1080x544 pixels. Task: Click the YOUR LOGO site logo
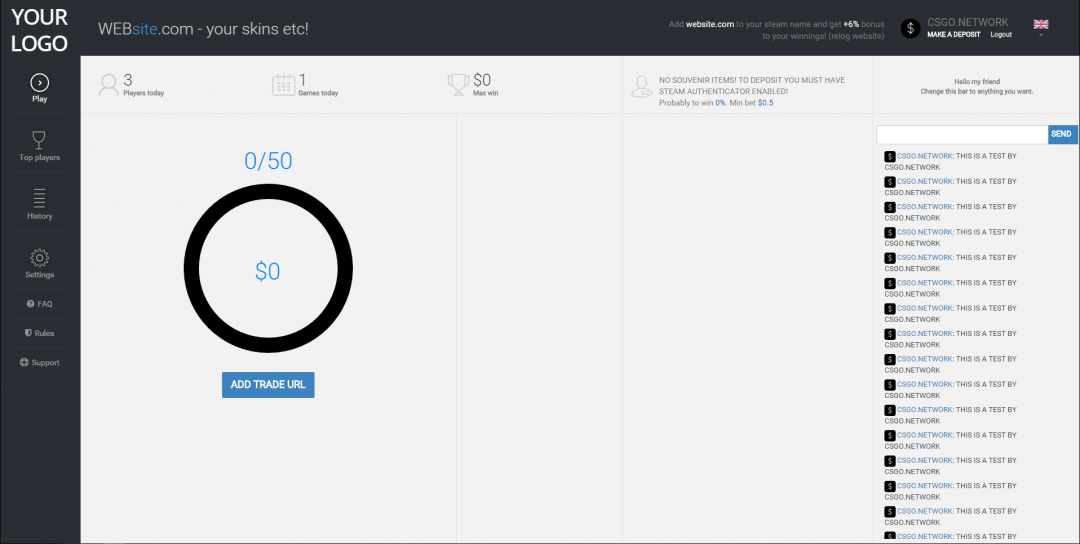40,30
